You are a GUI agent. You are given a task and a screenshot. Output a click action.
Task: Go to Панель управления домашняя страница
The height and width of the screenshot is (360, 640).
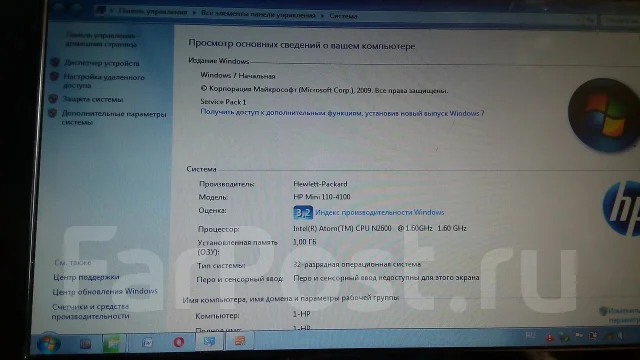coord(101,40)
